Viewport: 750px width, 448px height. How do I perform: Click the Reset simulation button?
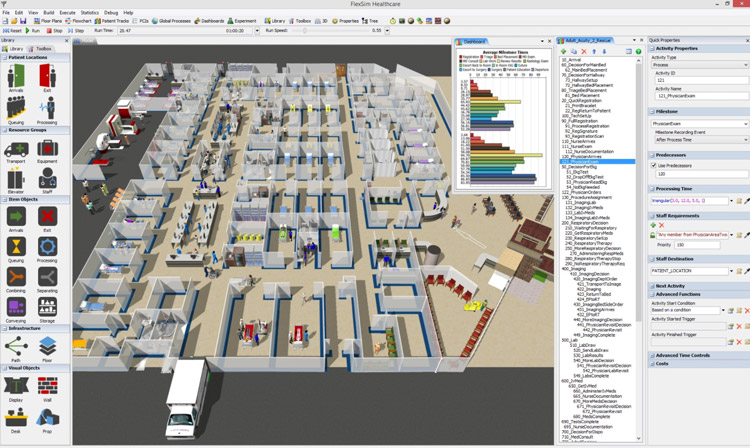click(x=12, y=31)
